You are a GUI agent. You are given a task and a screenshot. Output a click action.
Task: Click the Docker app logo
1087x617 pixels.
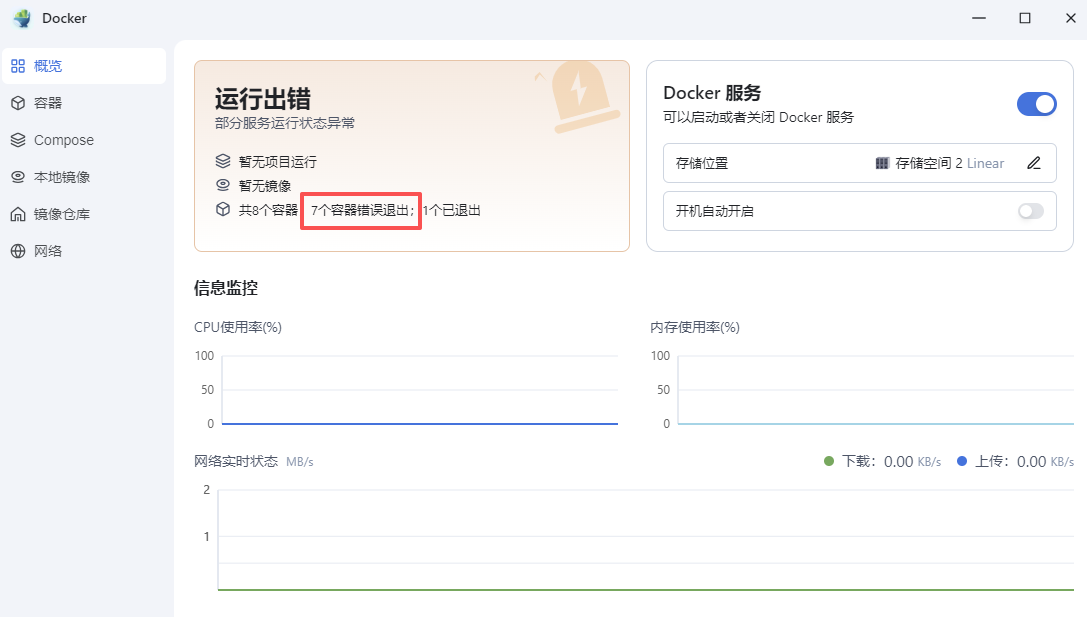pos(22,18)
